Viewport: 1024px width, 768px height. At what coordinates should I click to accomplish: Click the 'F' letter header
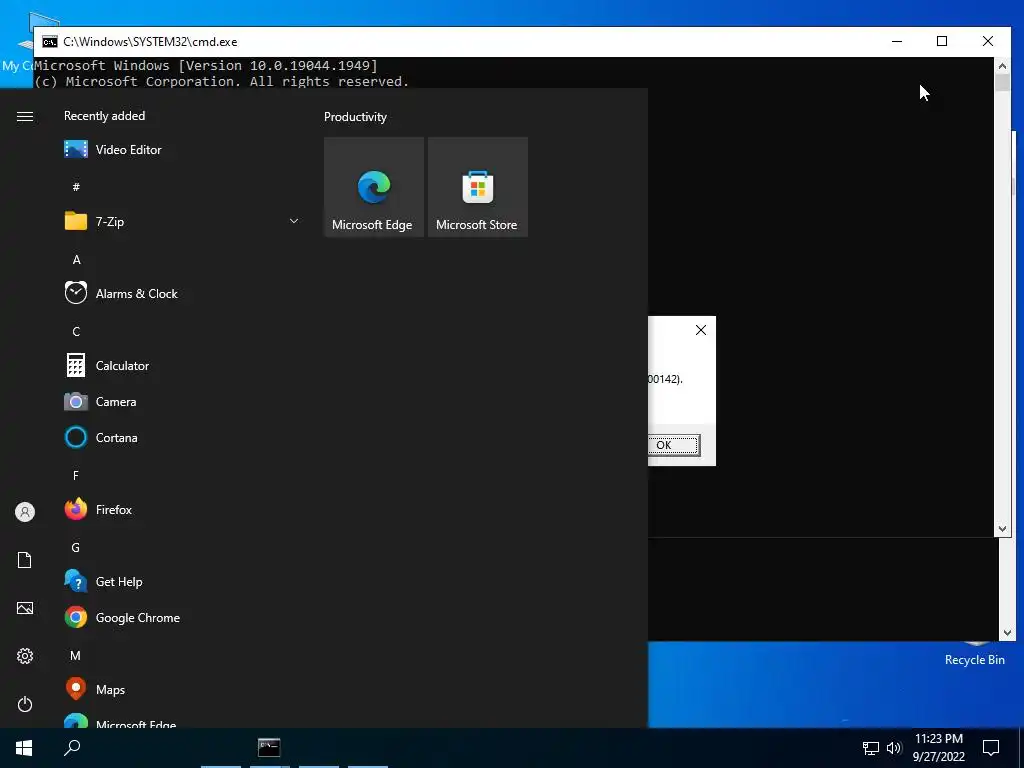click(x=76, y=476)
